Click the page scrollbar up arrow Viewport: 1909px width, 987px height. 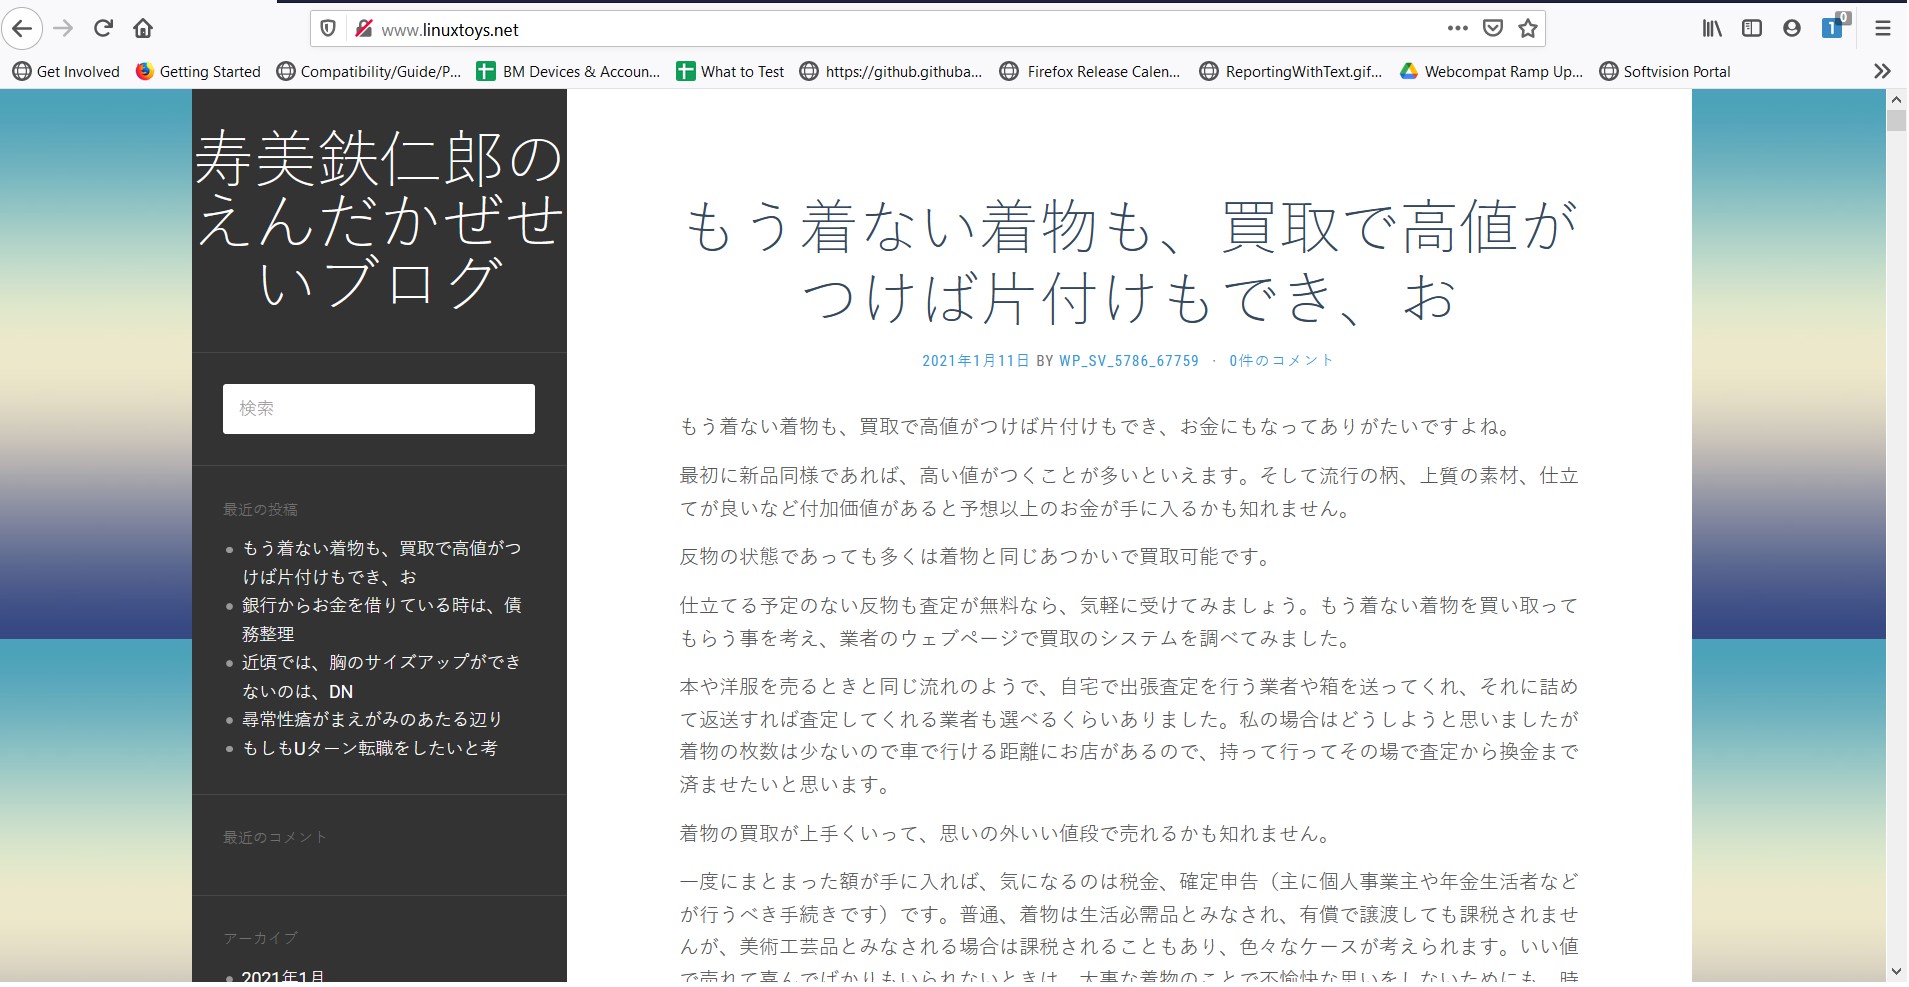coord(1896,99)
